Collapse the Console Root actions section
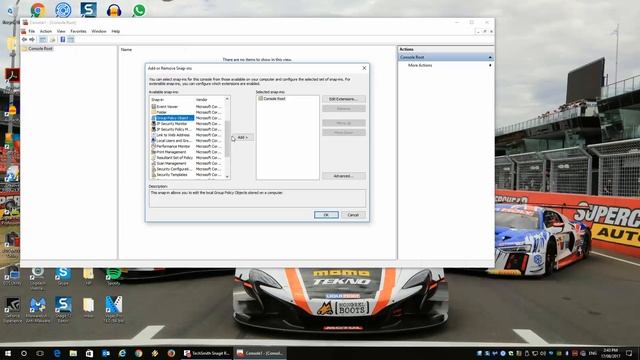Viewport: 640px width, 360px height. pos(490,58)
